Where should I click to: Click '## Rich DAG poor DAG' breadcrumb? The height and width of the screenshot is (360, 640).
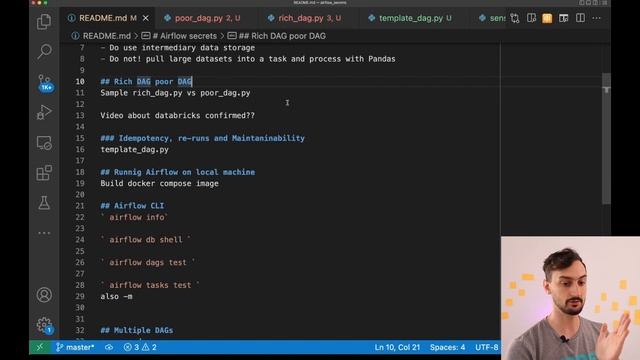(277, 36)
